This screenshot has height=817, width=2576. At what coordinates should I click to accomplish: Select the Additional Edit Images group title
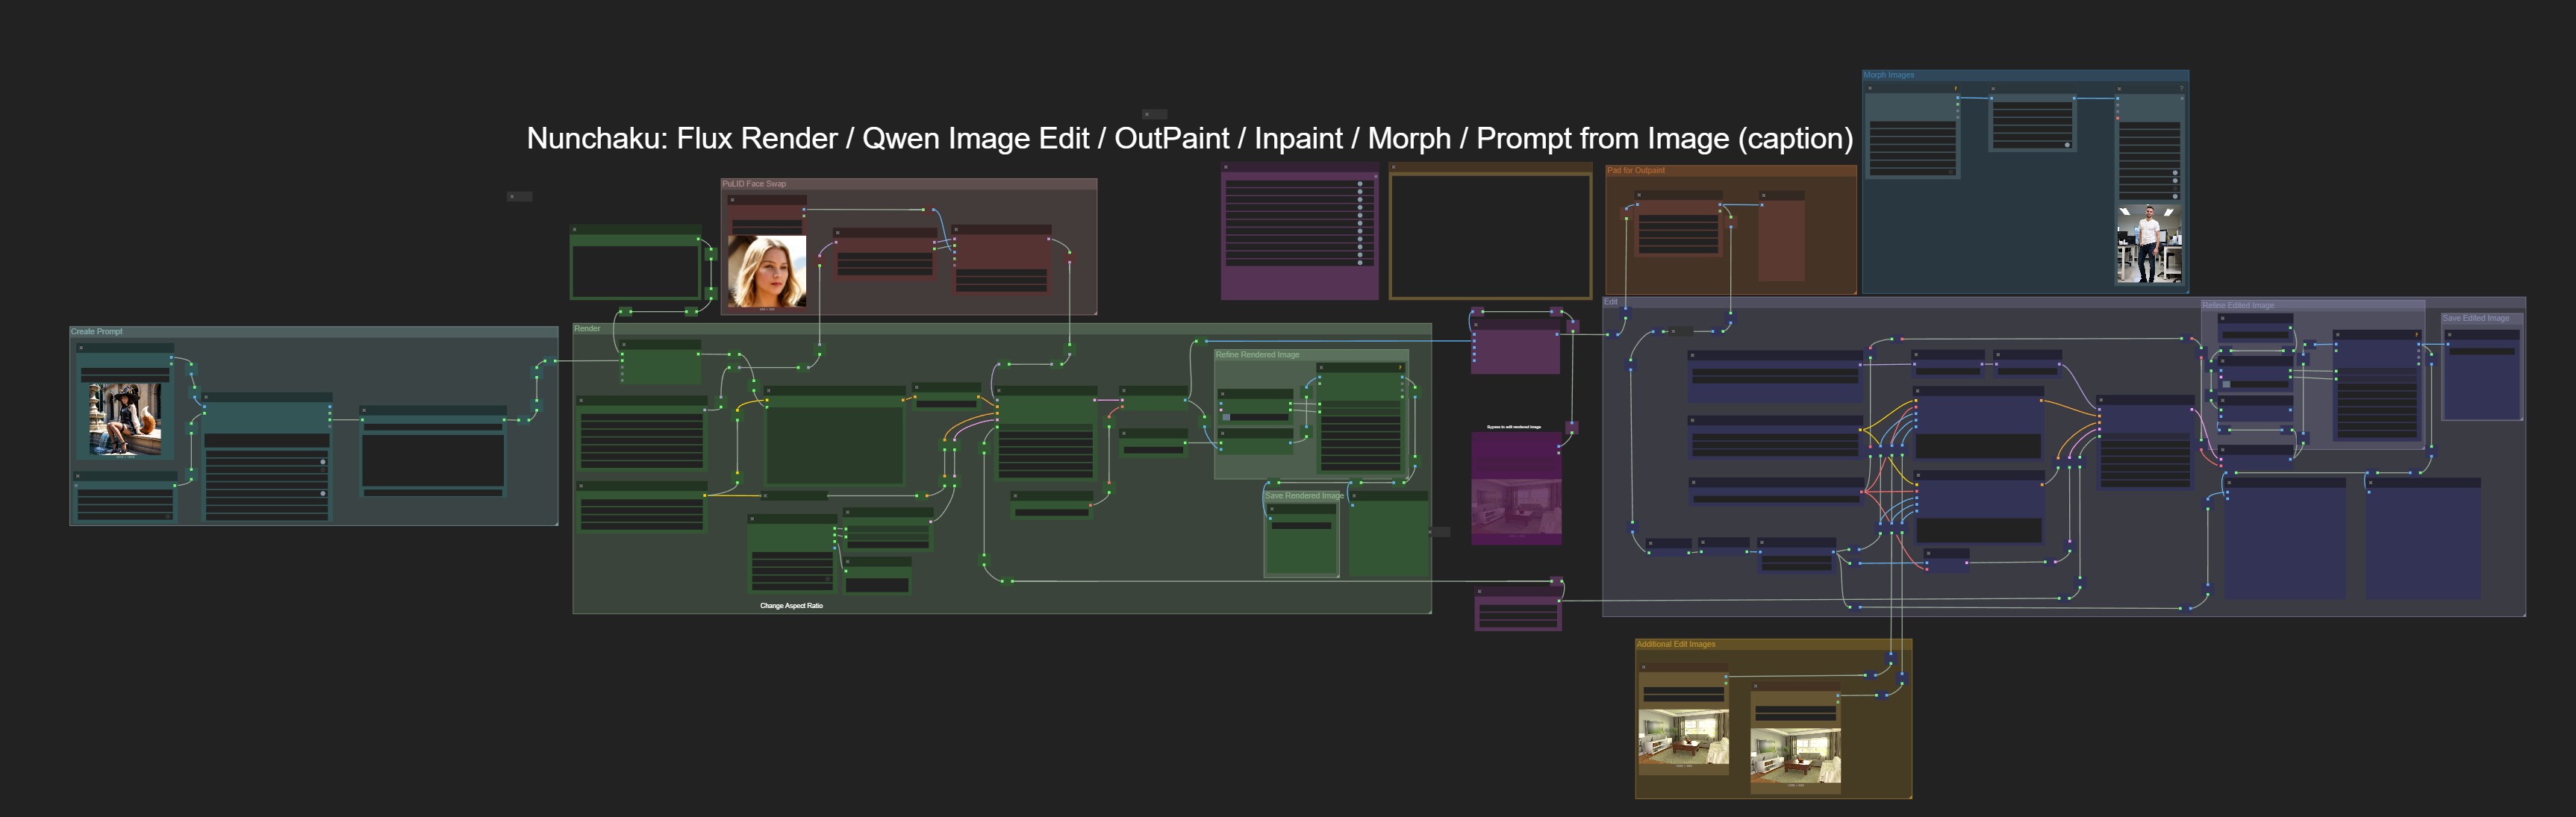click(x=1675, y=645)
